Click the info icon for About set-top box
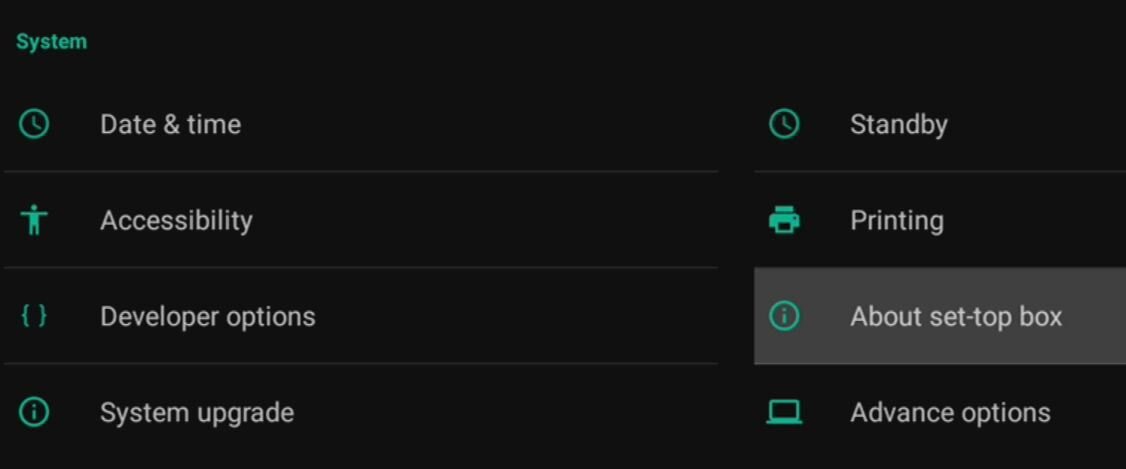This screenshot has width=1126, height=469. pyautogui.click(x=783, y=316)
